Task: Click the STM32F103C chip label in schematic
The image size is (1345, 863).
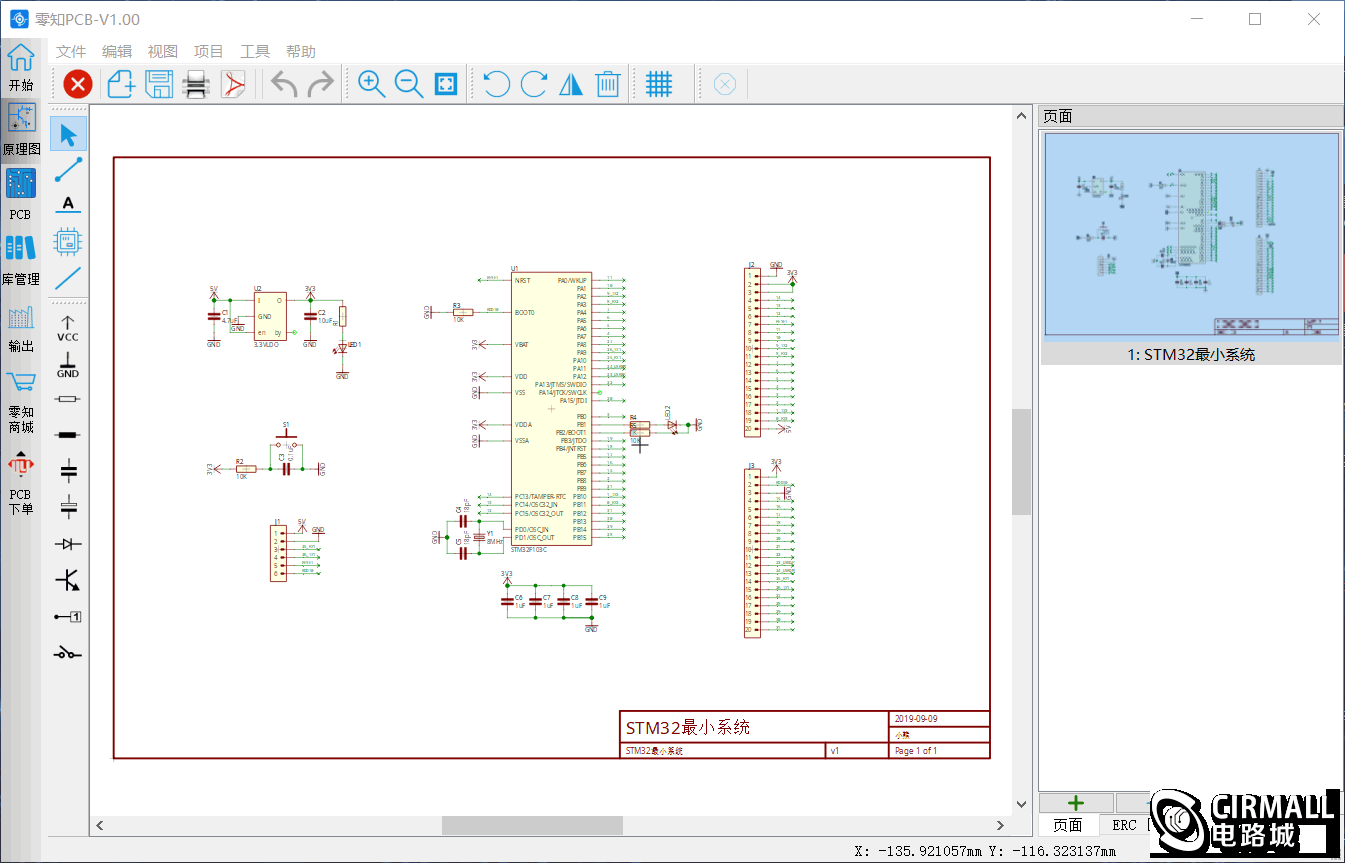Action: (527, 549)
